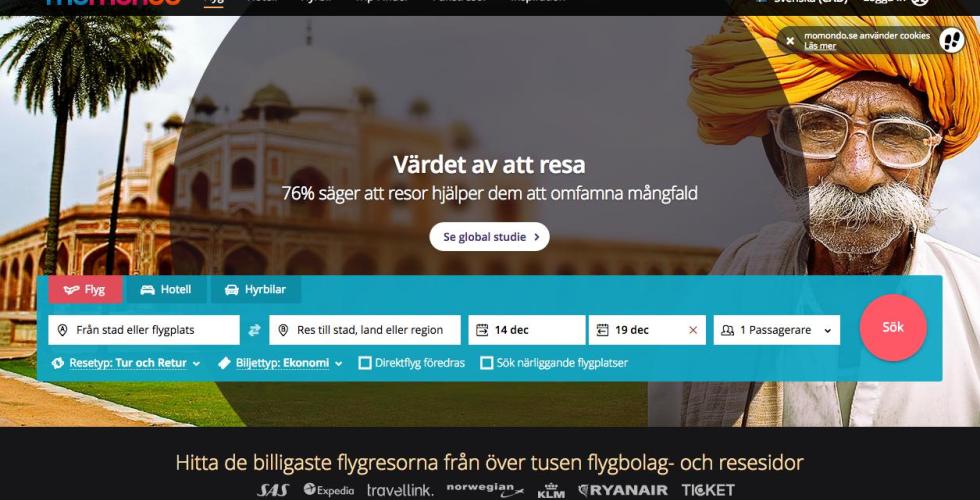Image resolution: width=980 pixels, height=500 pixels.
Task: Click the red Sök button
Action: point(893,328)
